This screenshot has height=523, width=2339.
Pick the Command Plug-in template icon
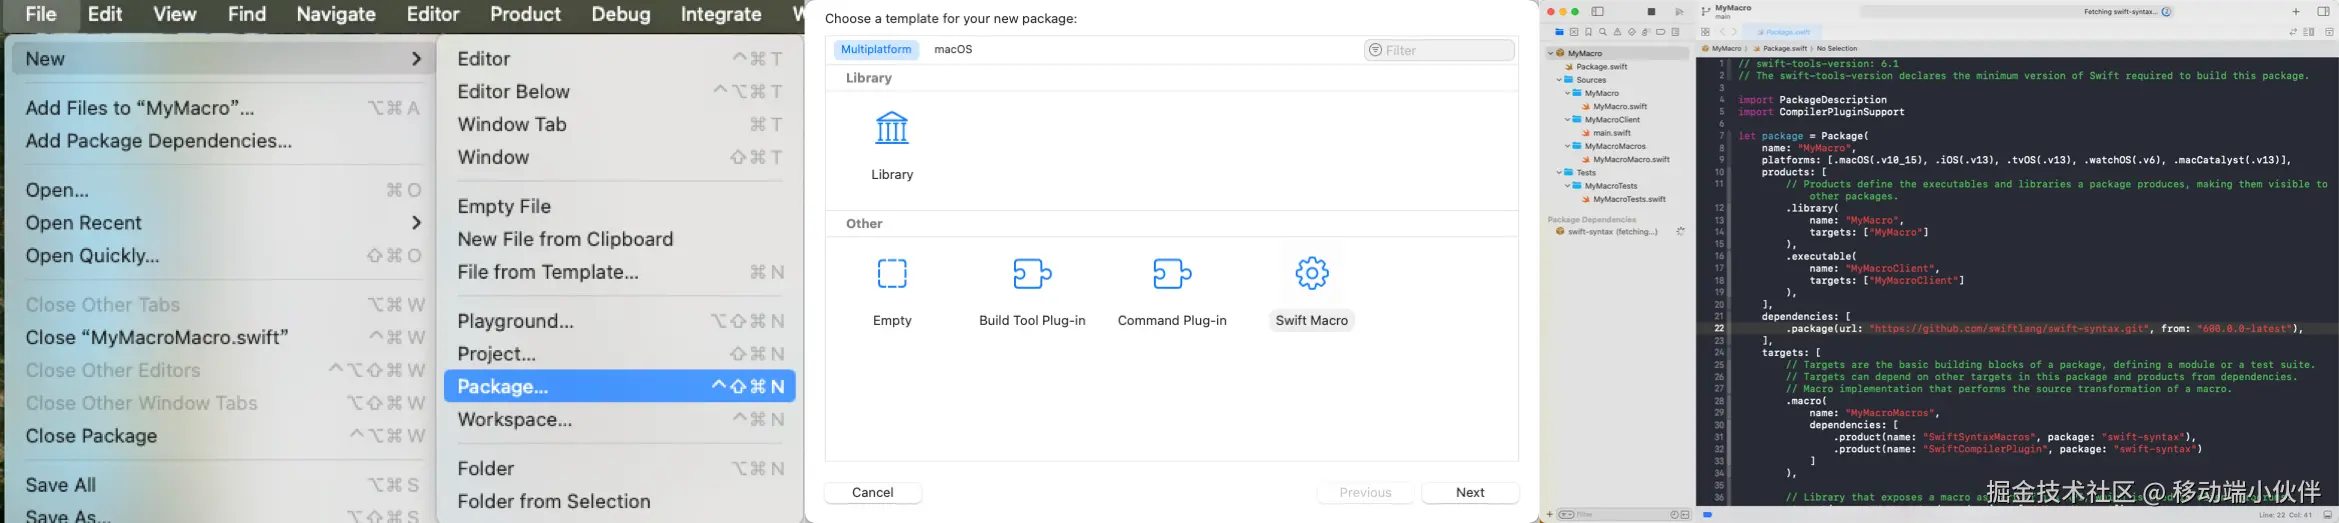click(1171, 274)
